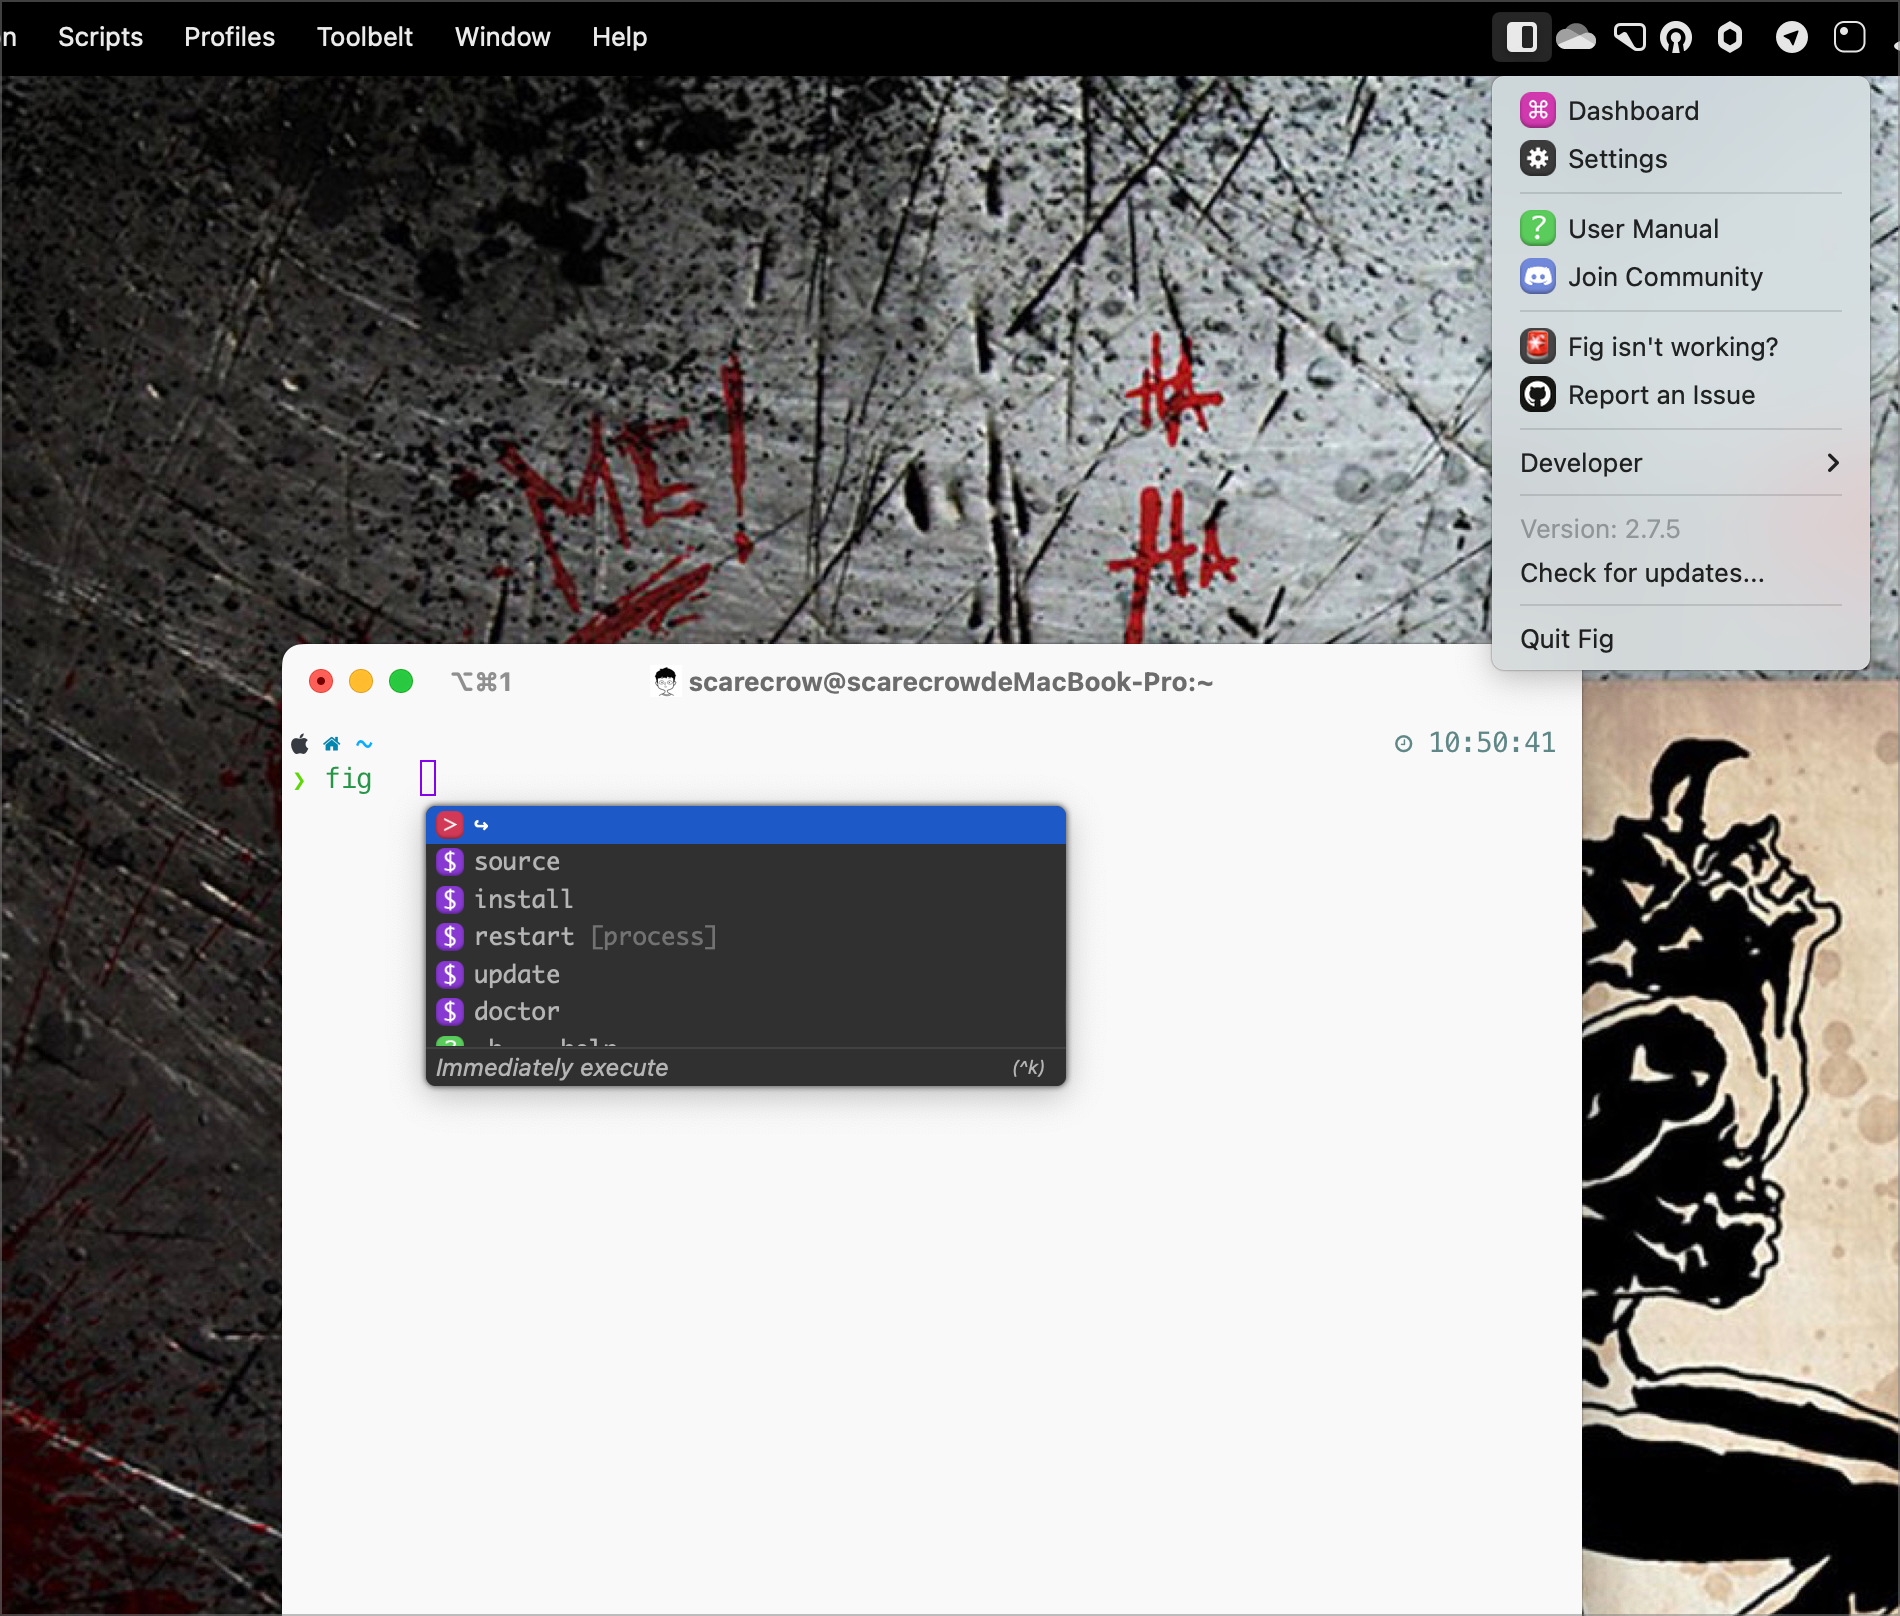
Task: Click the green question mark User Manual icon
Action: click(1538, 228)
